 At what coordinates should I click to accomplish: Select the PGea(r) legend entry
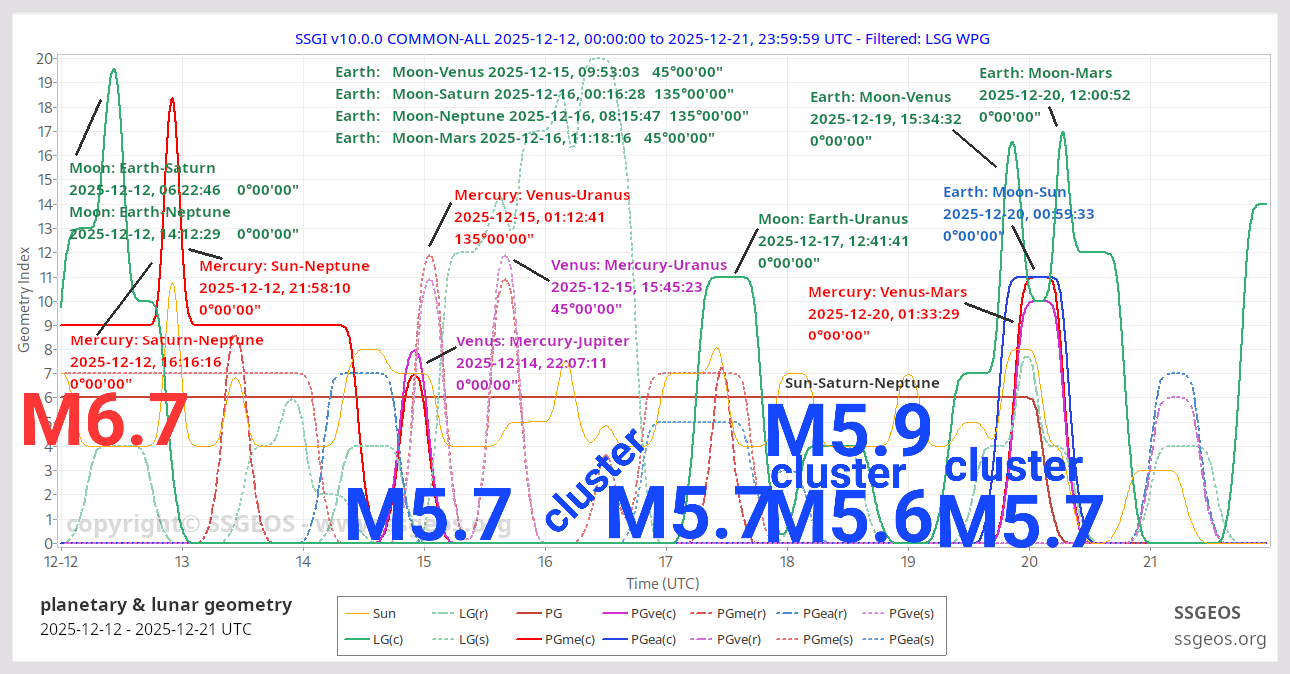tap(823, 613)
